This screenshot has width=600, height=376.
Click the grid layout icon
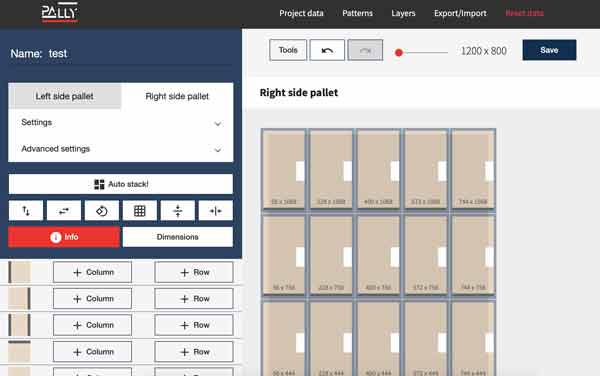[140, 211]
